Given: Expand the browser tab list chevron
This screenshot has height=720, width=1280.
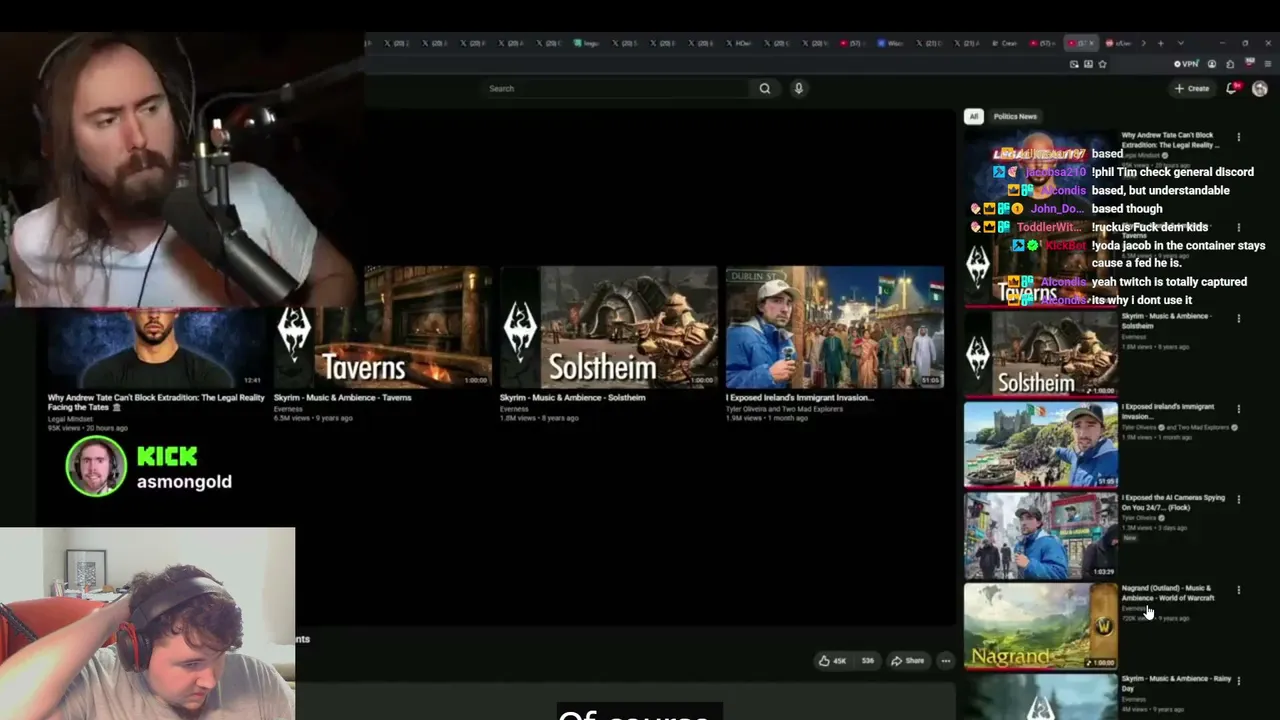Looking at the screenshot, I should 1181,43.
